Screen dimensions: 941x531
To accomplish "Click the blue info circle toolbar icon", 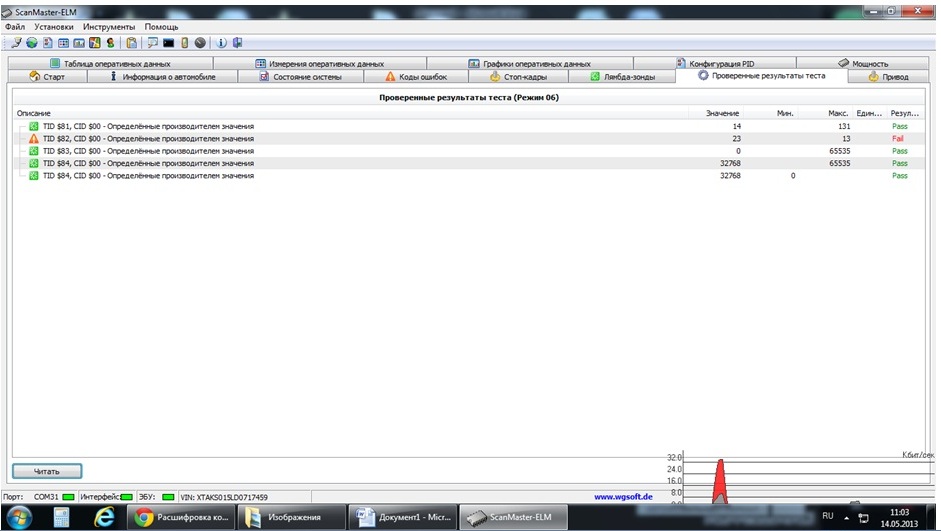I will pos(222,43).
